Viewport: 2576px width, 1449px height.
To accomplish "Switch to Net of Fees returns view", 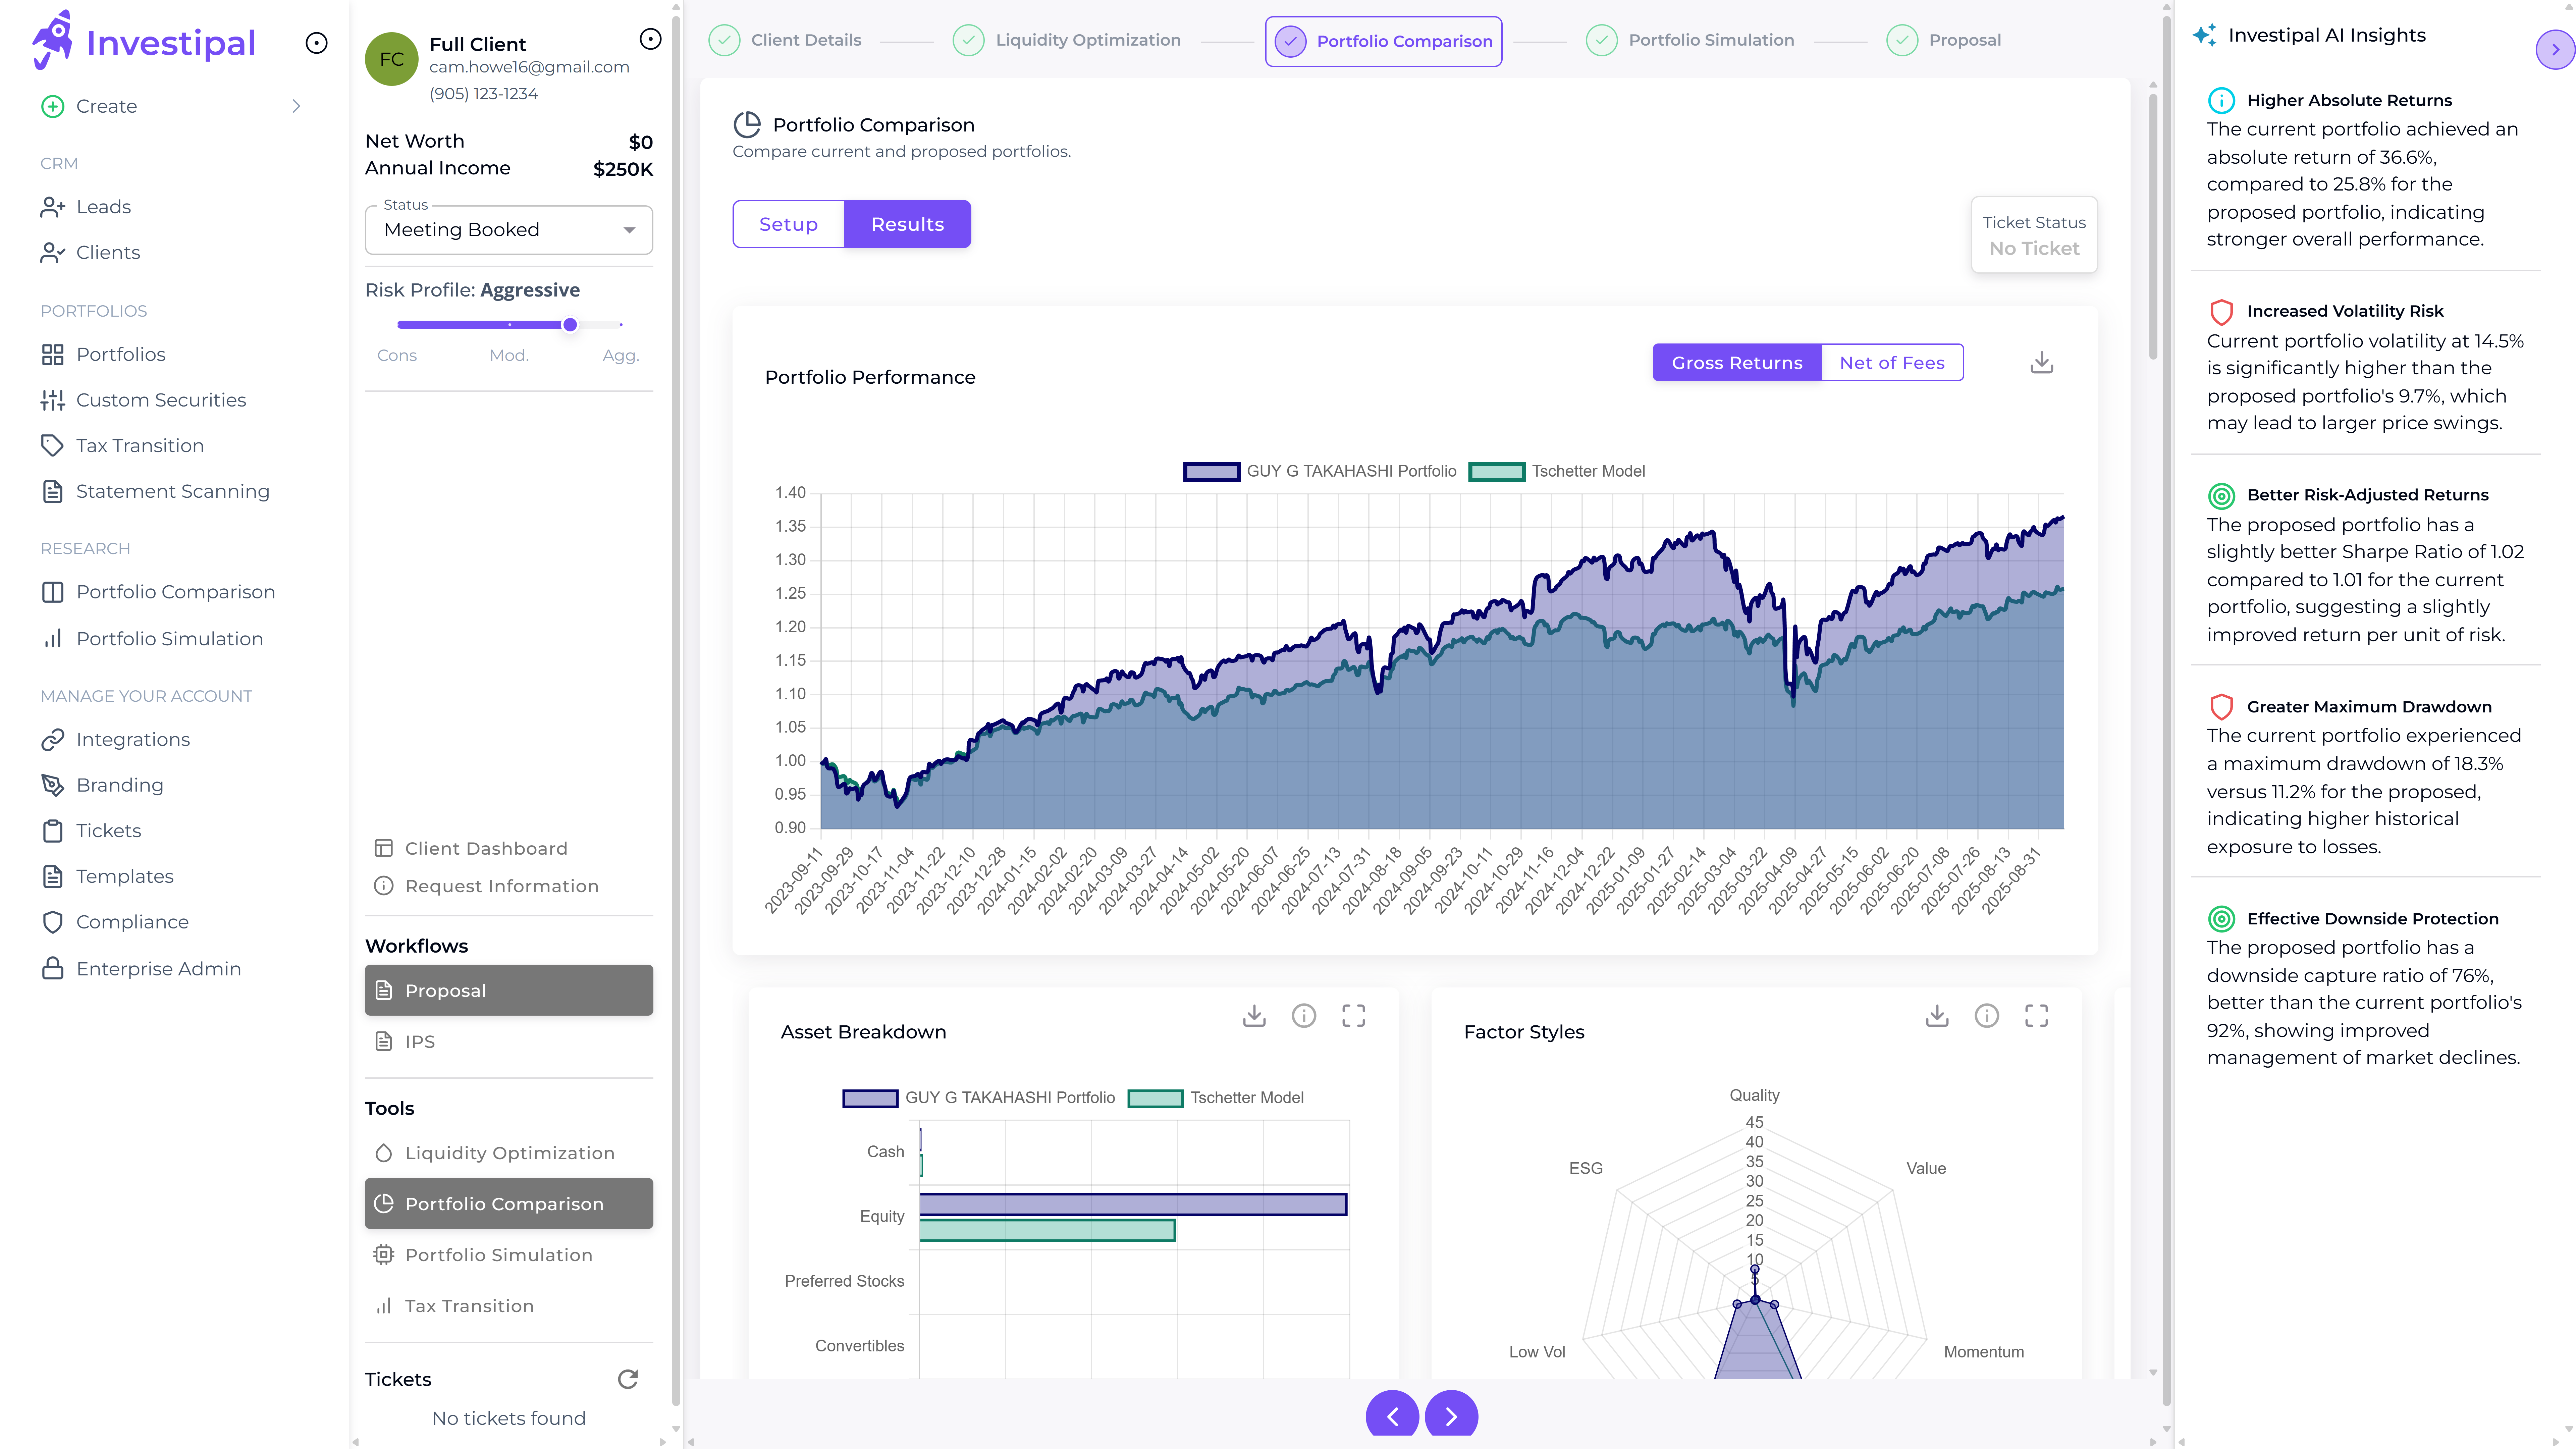I will coord(1891,362).
